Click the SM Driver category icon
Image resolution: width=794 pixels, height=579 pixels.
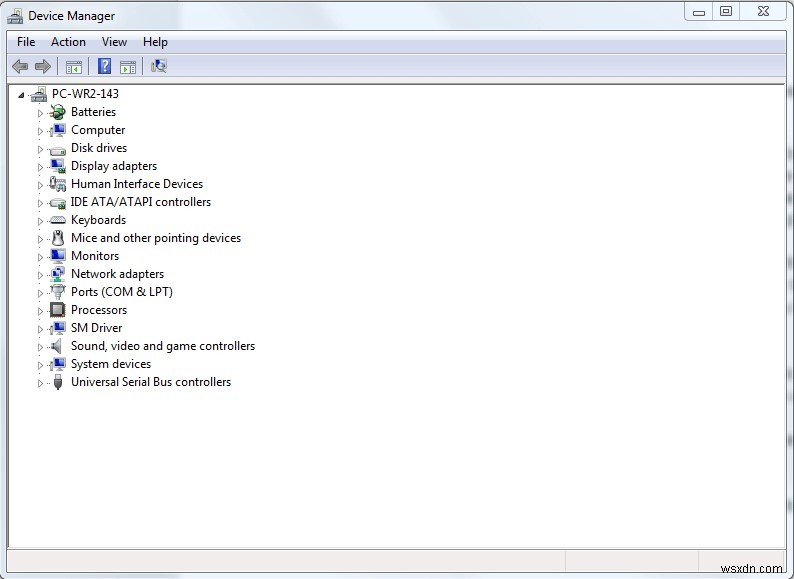[x=58, y=328]
